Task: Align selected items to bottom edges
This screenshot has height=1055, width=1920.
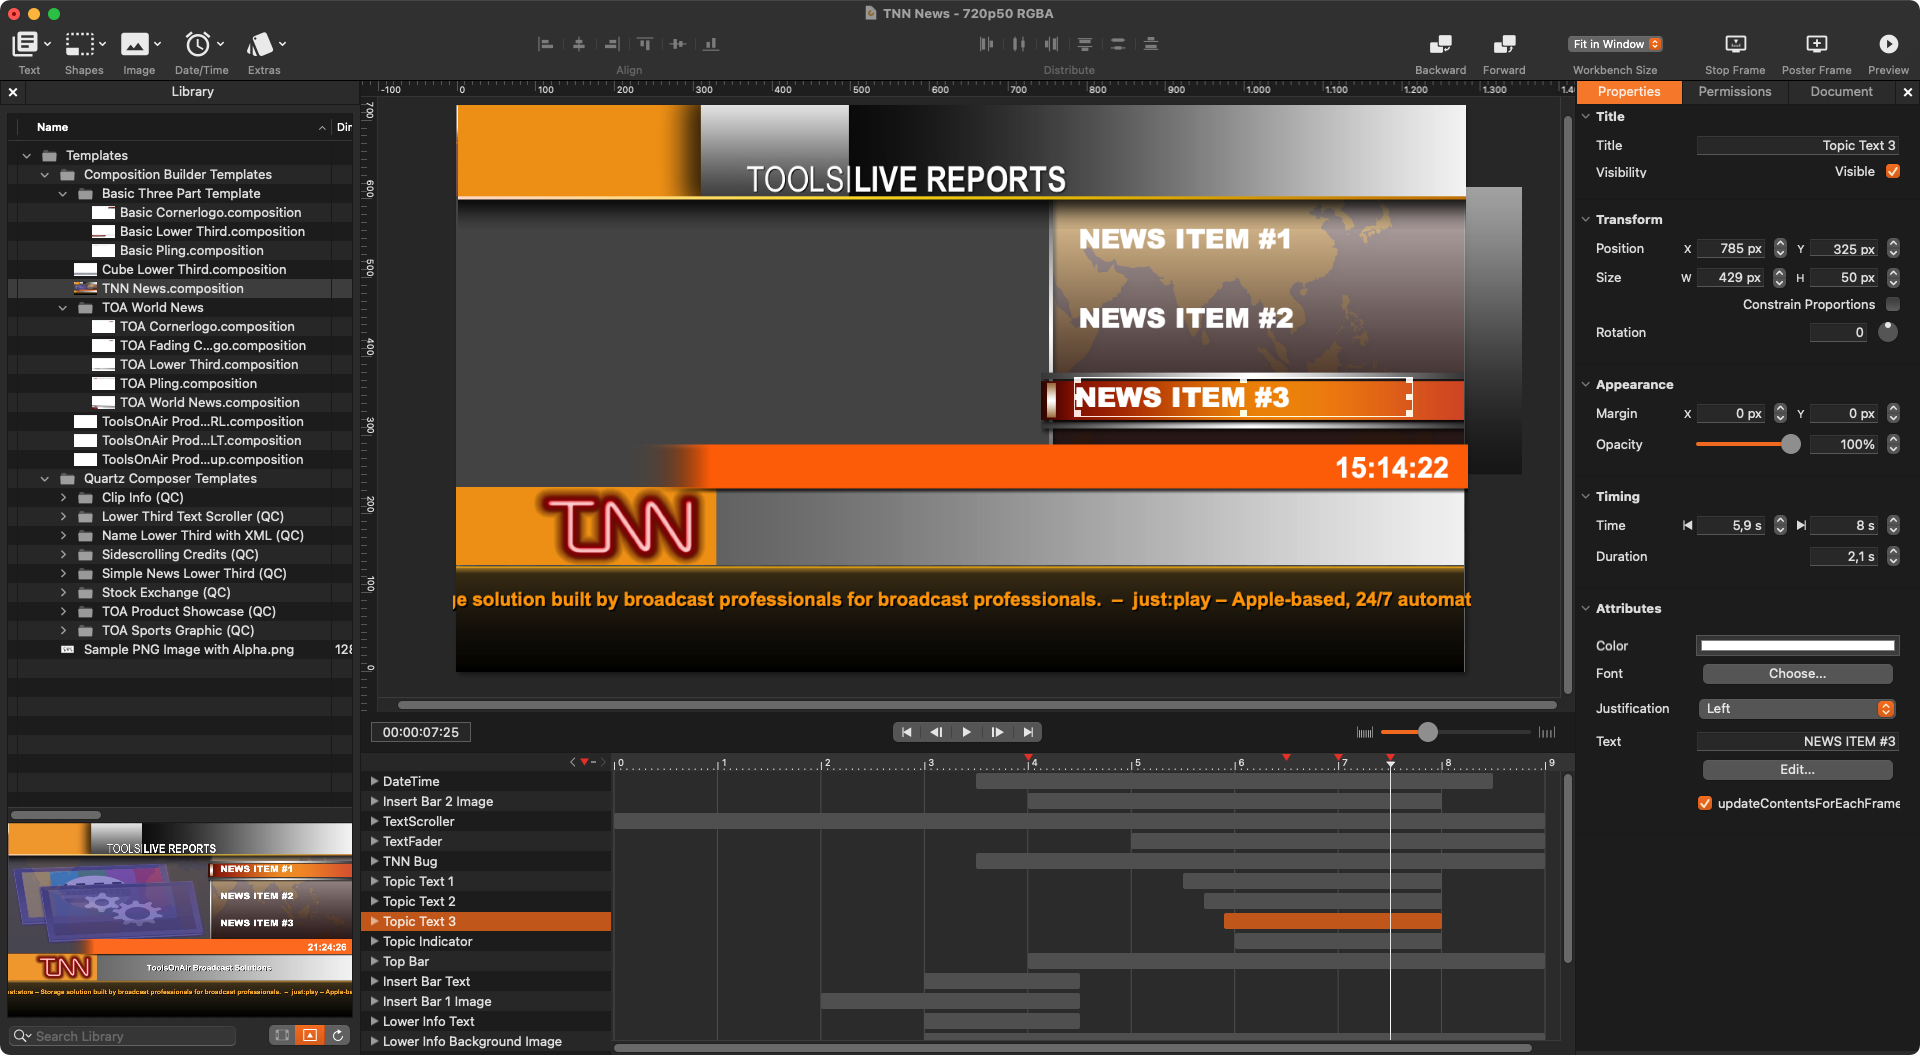Action: click(711, 44)
